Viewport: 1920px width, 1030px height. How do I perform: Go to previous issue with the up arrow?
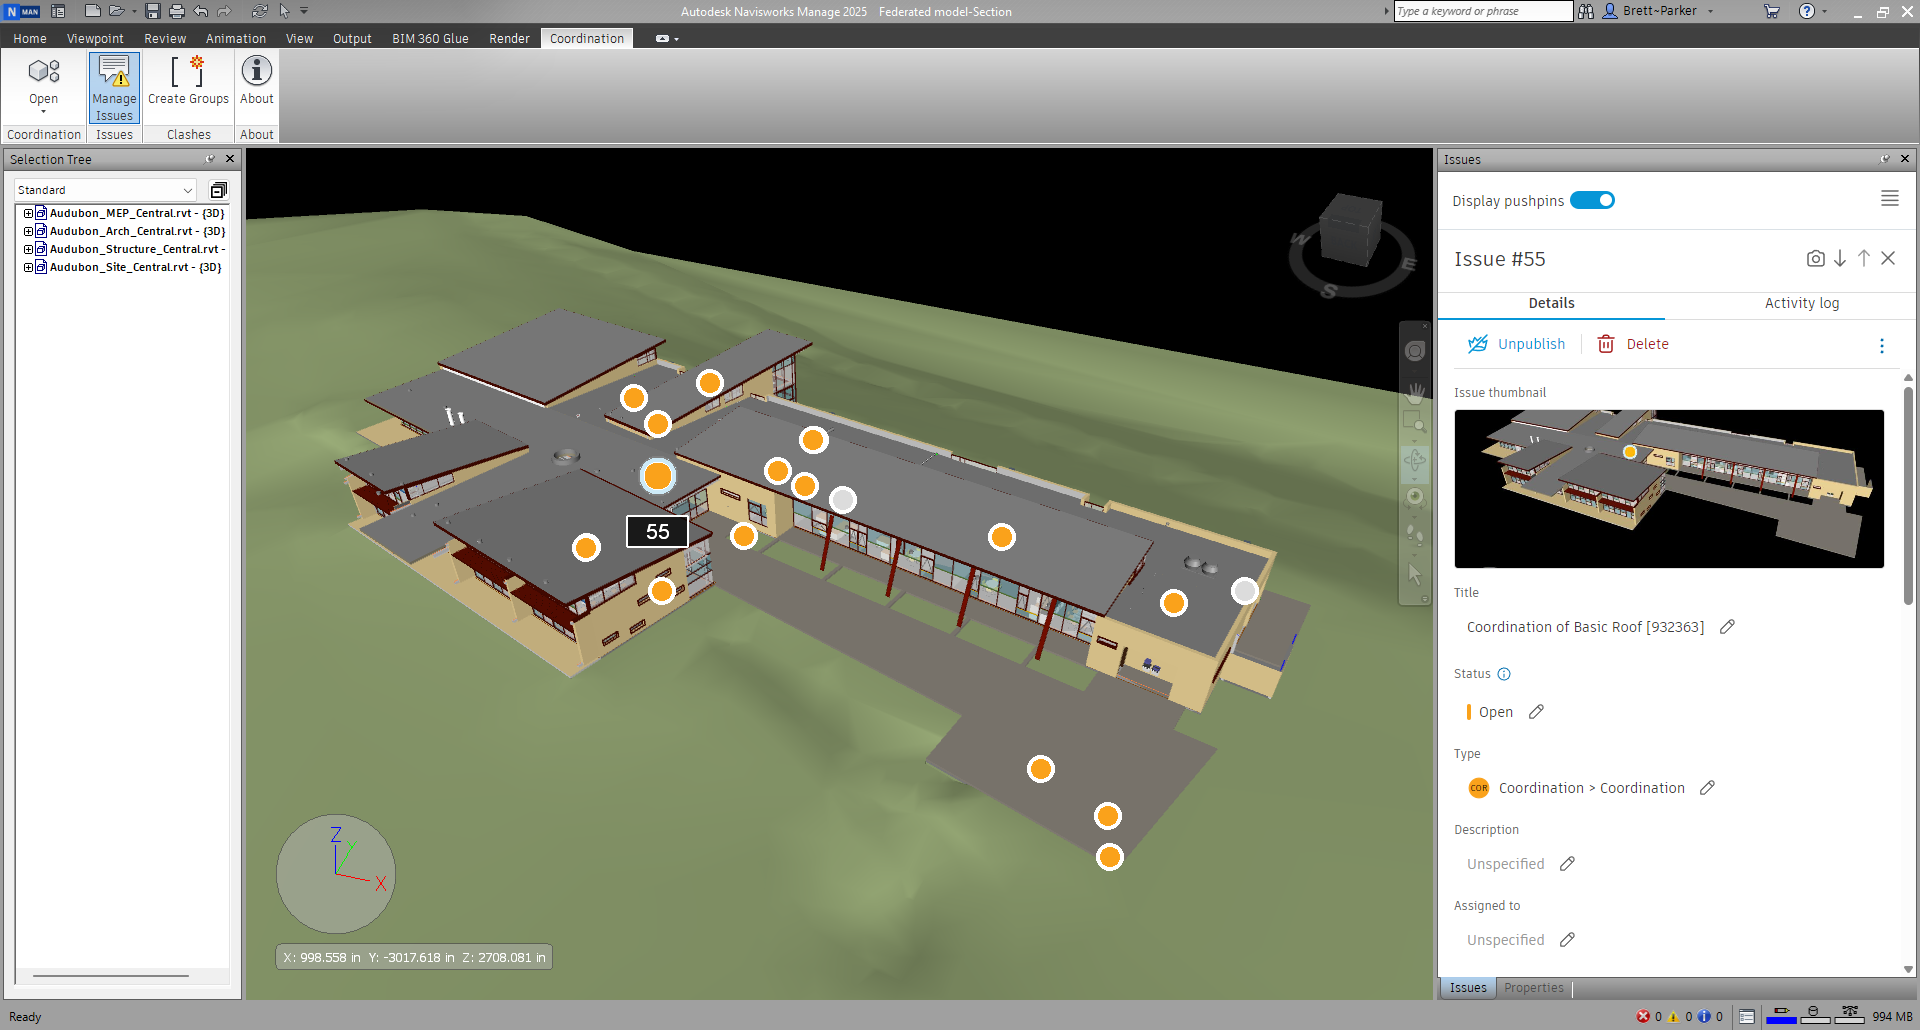coord(1864,258)
